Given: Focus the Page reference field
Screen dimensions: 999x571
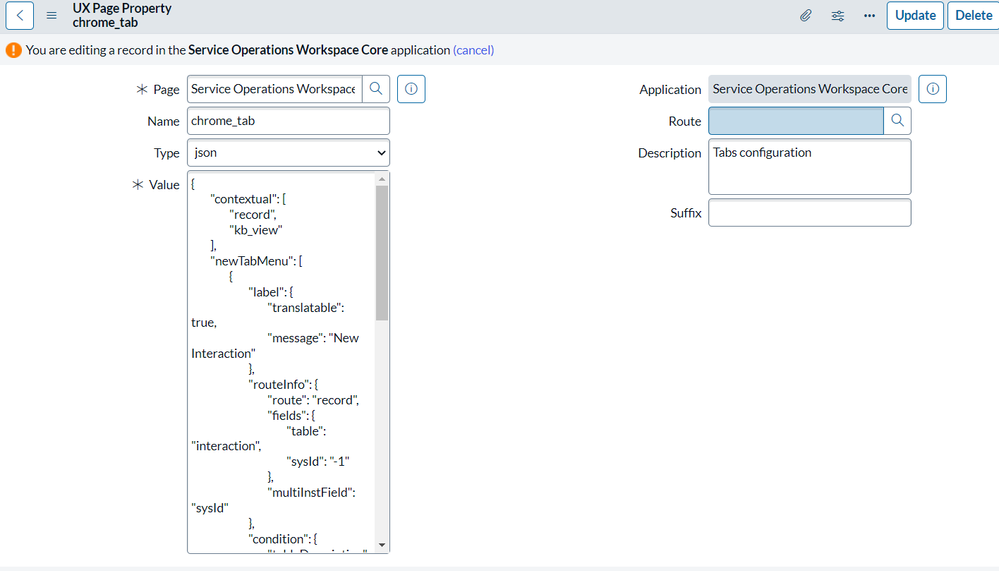Looking at the screenshot, I should point(275,89).
